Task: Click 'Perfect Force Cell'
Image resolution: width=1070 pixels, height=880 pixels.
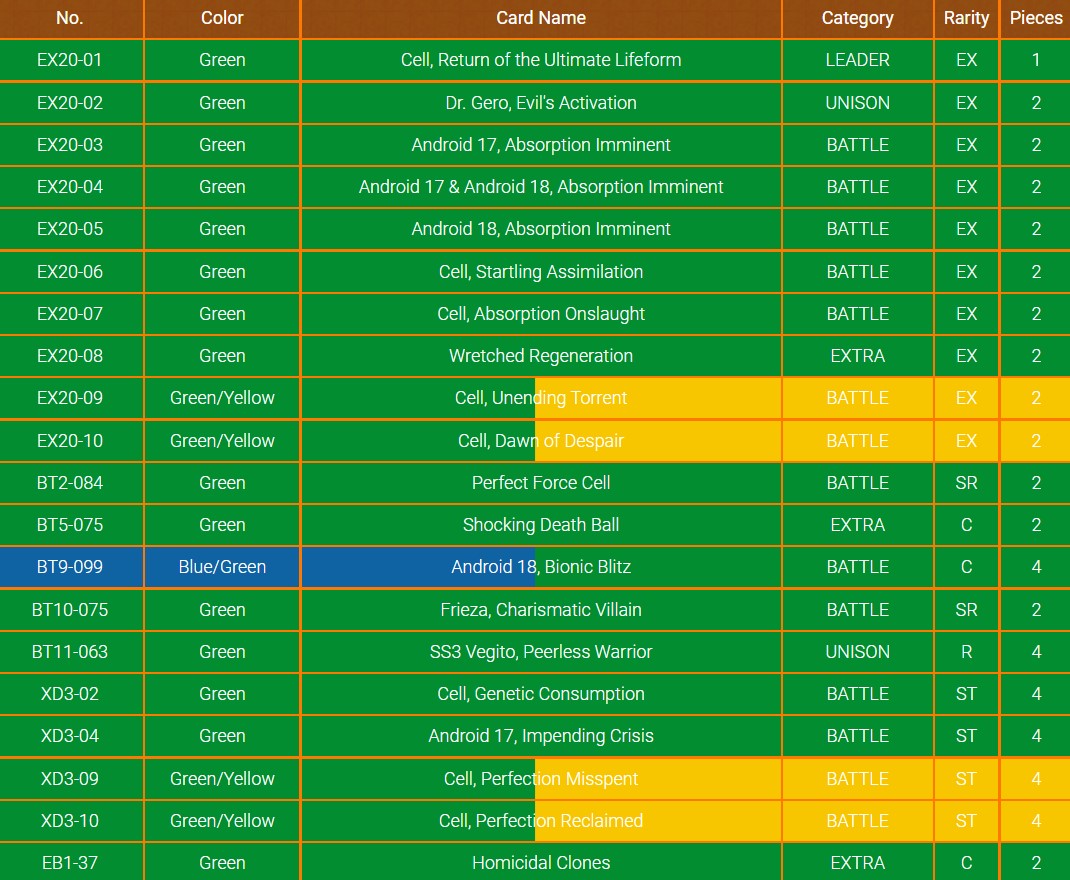Action: point(540,483)
